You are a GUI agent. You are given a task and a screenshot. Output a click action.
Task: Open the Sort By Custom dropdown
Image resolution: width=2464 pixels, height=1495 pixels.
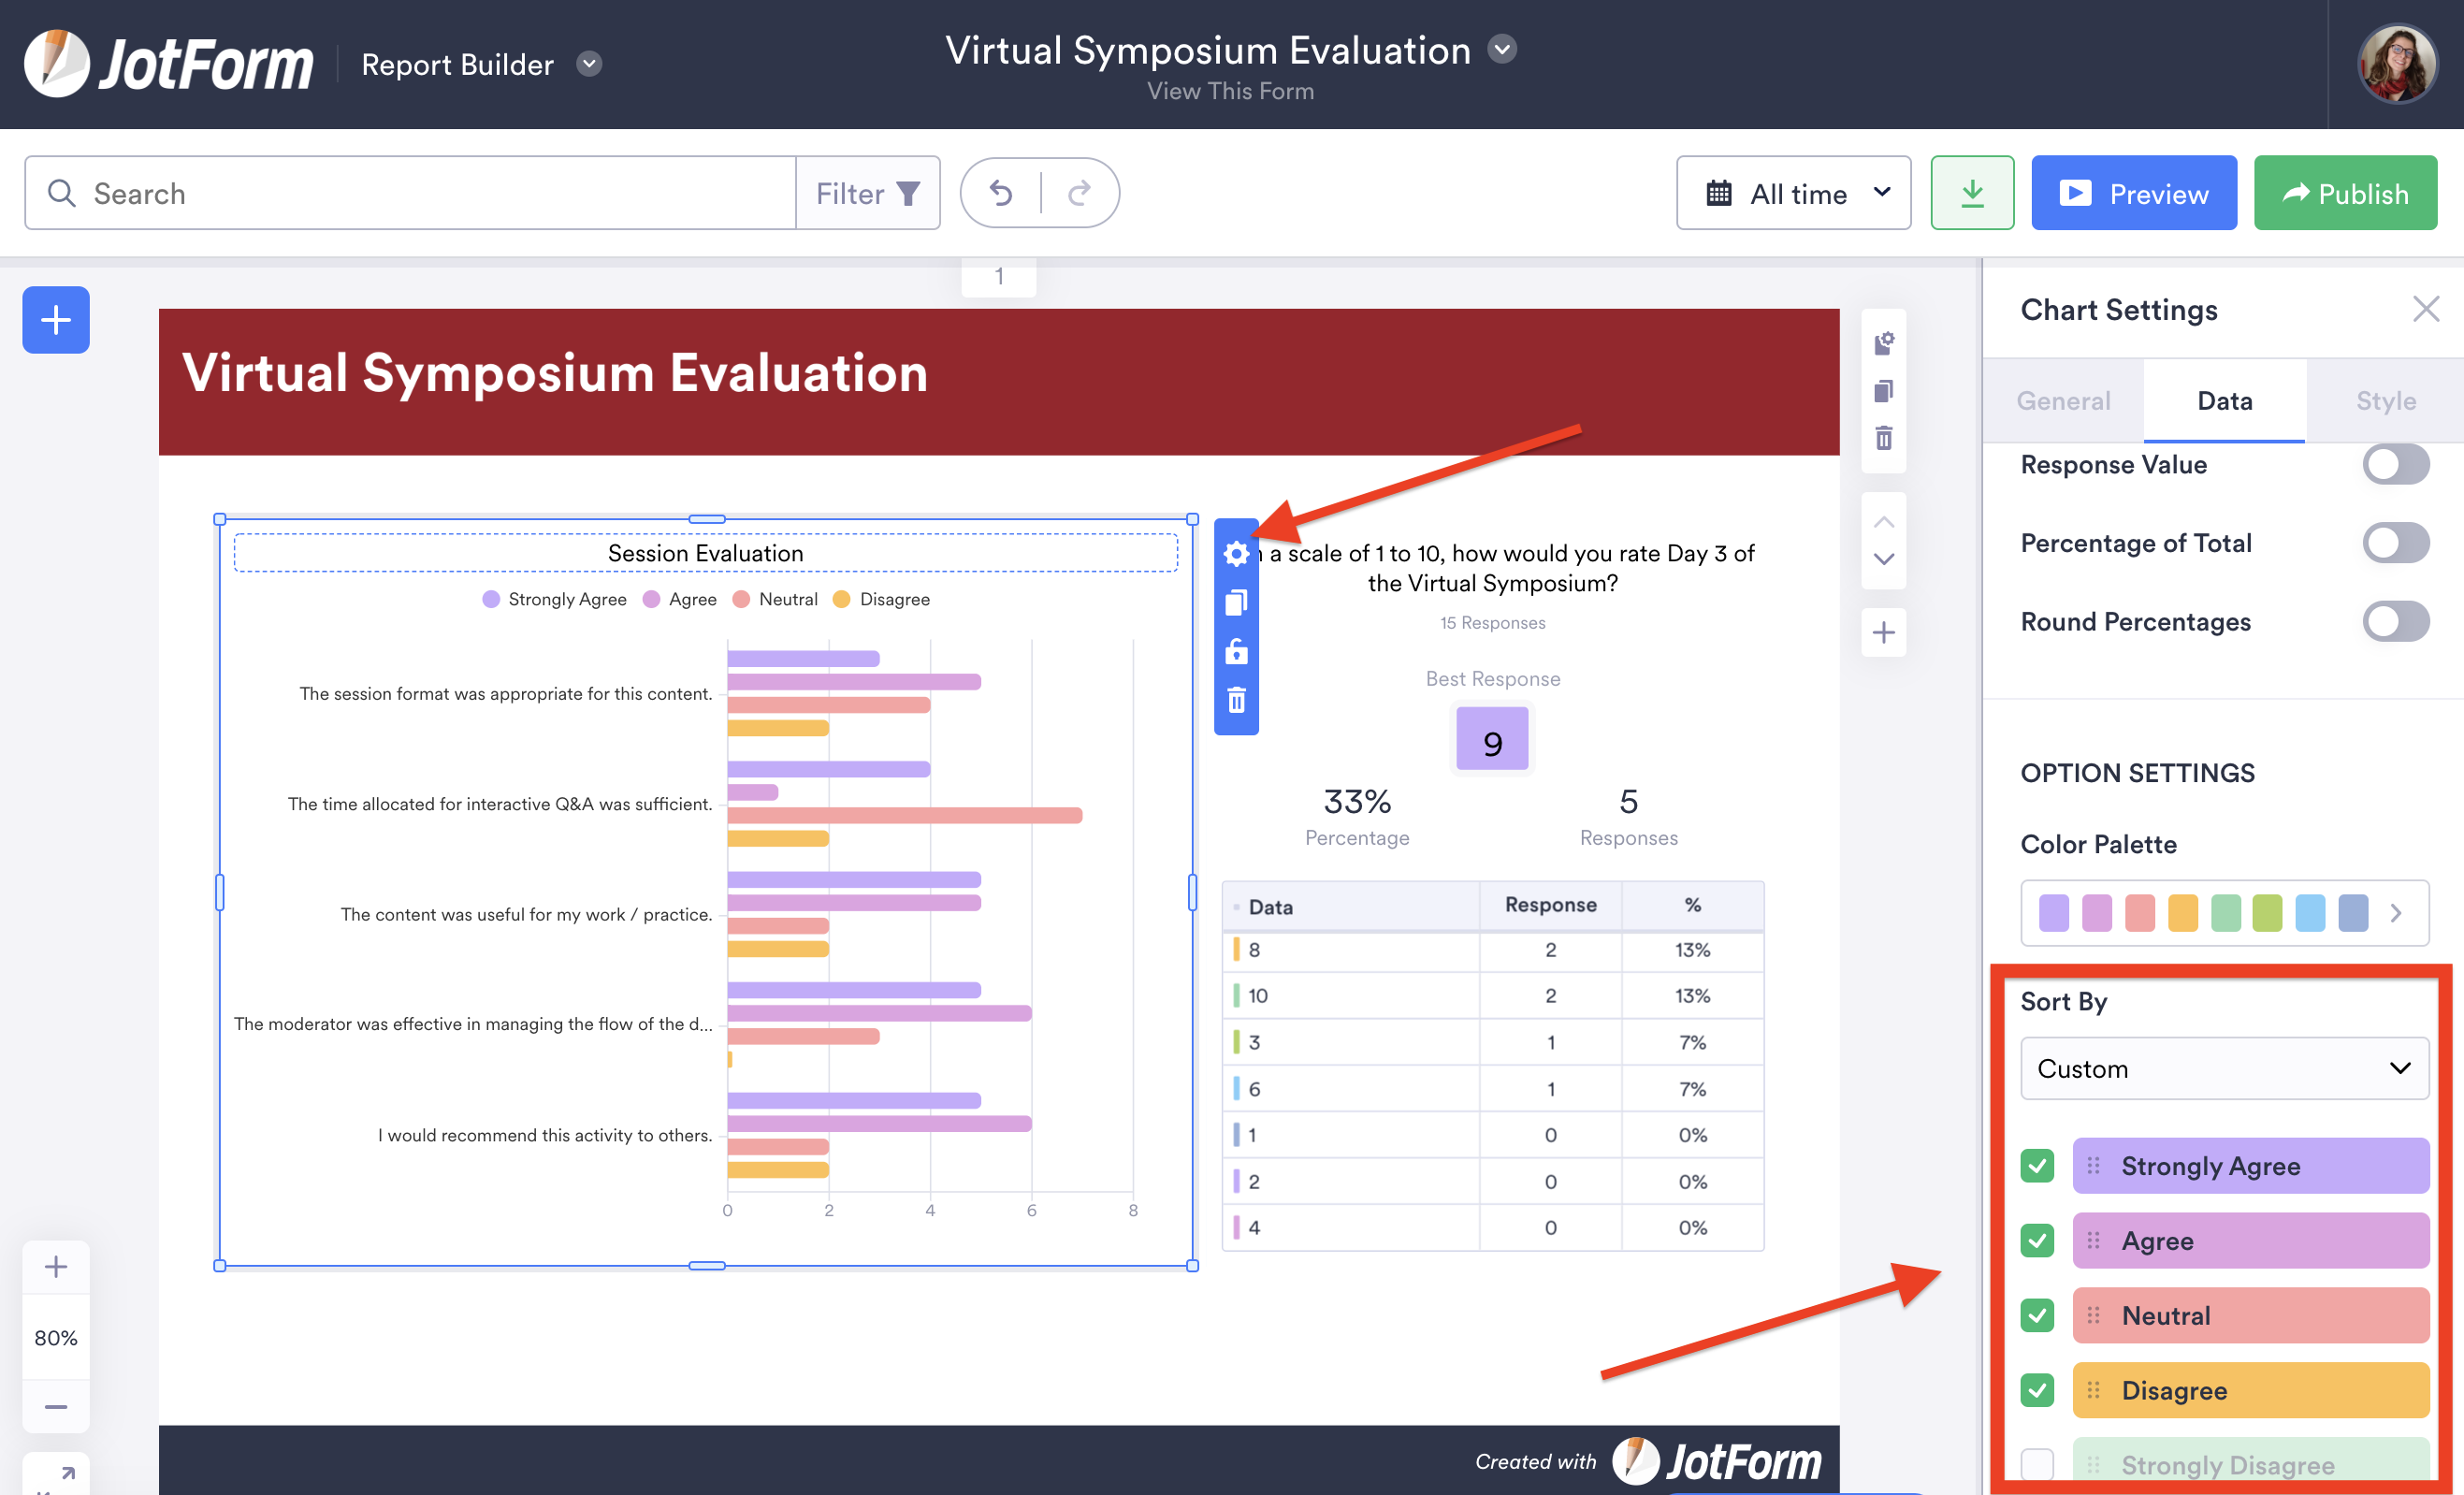click(2224, 1068)
